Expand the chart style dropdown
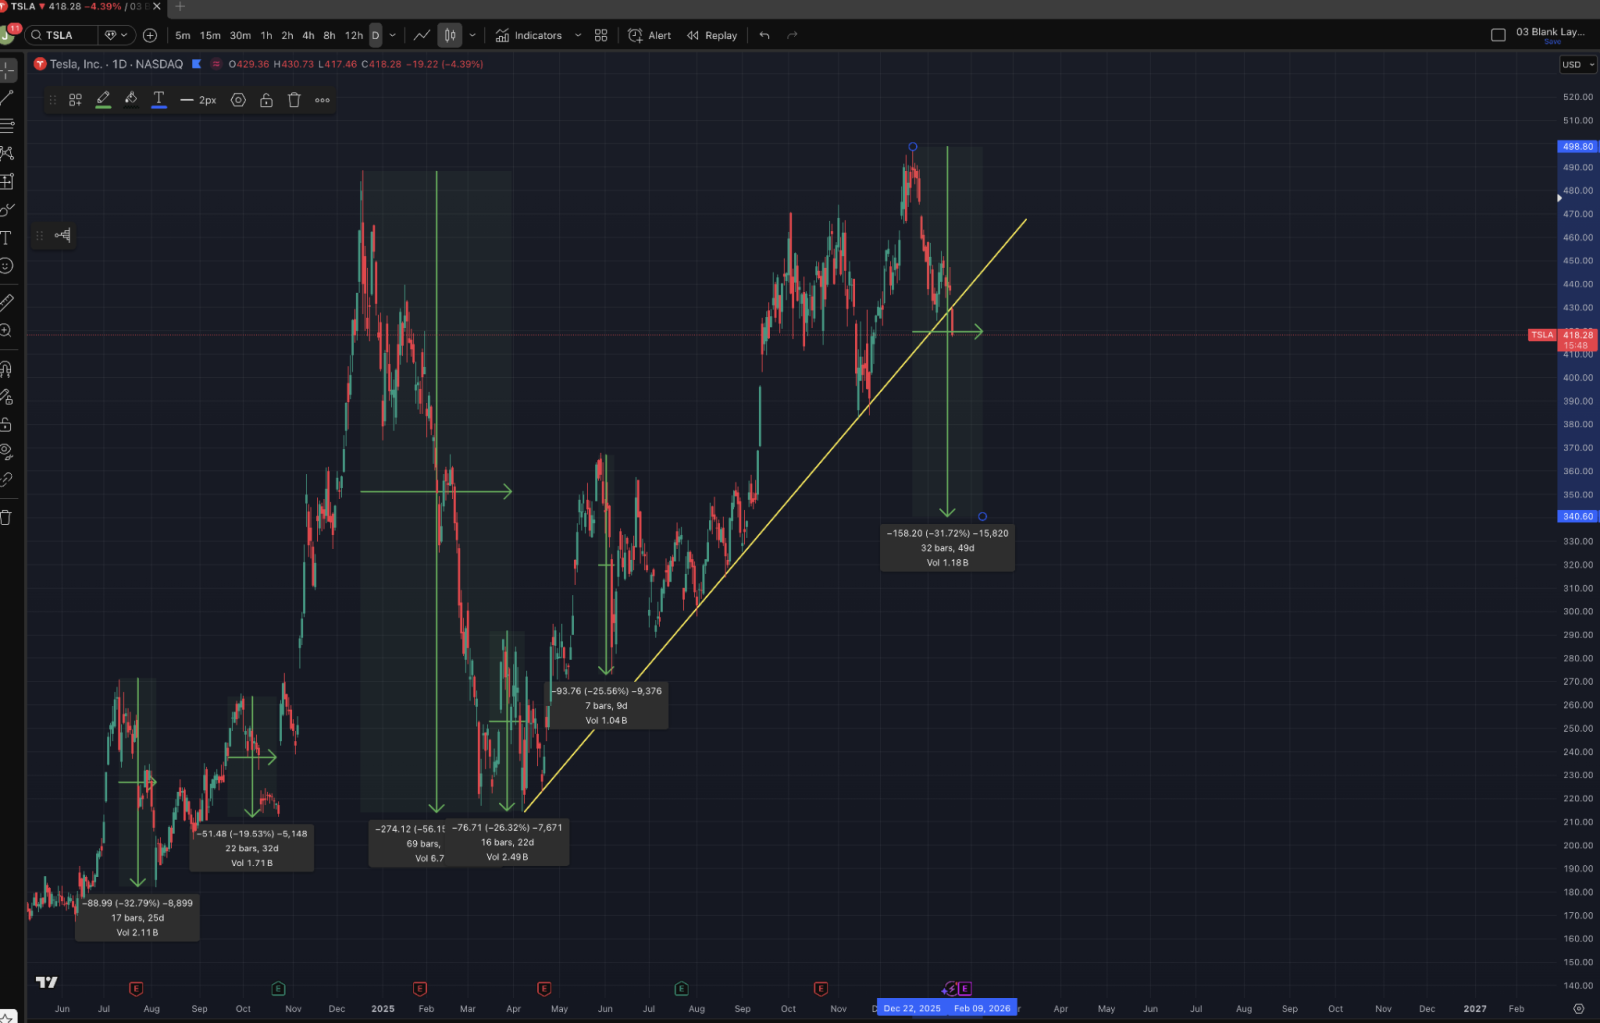1600x1023 pixels. [472, 35]
